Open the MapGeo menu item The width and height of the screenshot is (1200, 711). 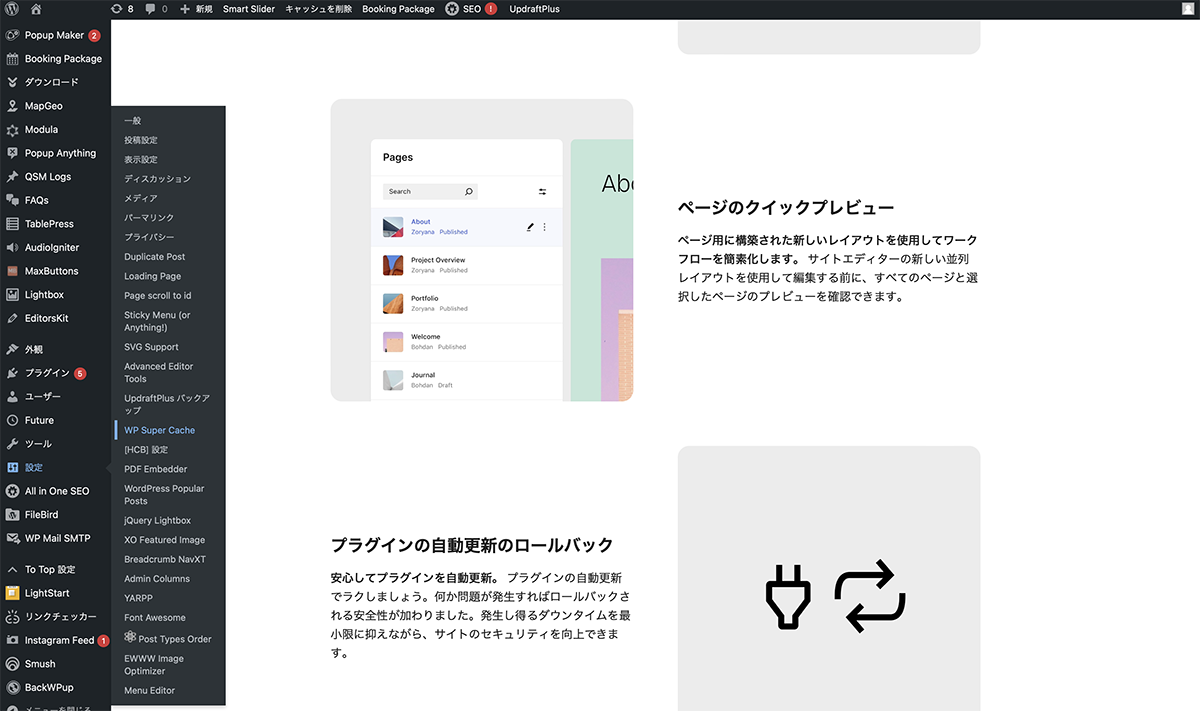[x=42, y=106]
